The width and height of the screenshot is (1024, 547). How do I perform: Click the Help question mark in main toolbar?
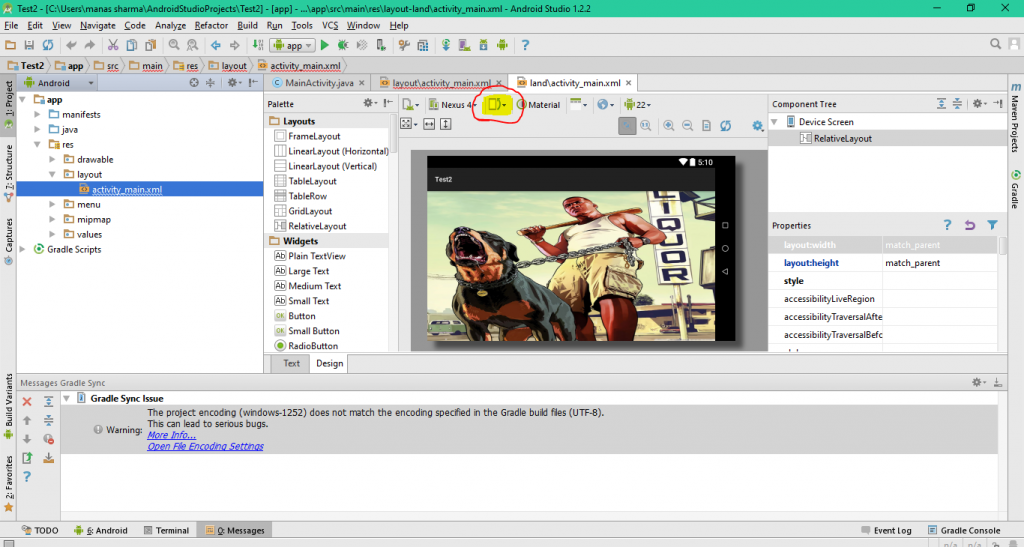pyautogui.click(x=525, y=45)
